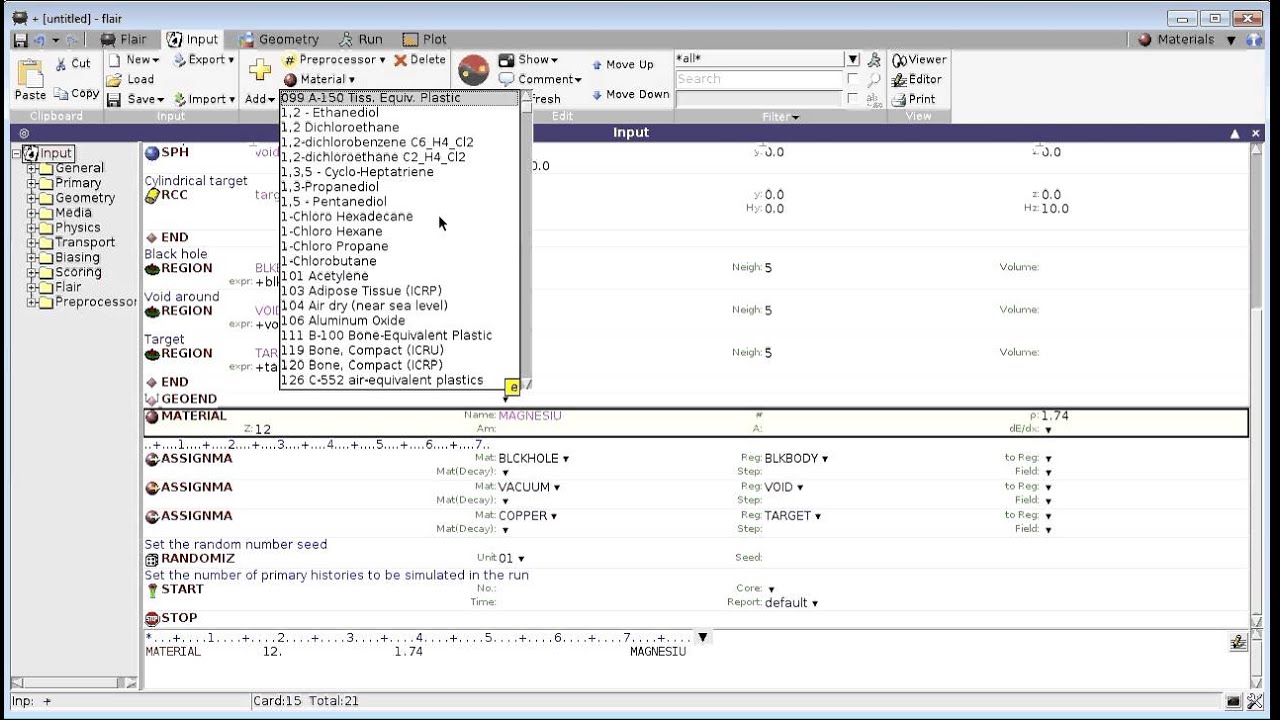The image size is (1280, 720).
Task: Switch to the Geometry tab
Action: pos(279,40)
